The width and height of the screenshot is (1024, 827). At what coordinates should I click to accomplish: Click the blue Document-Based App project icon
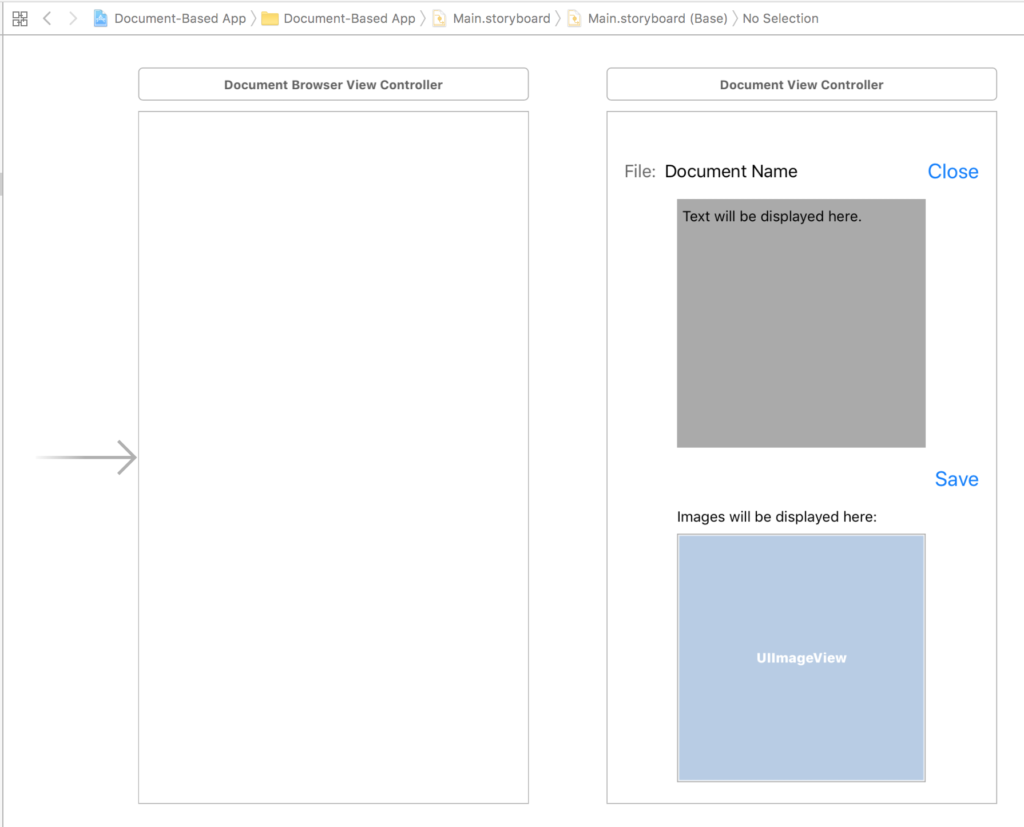pos(100,18)
